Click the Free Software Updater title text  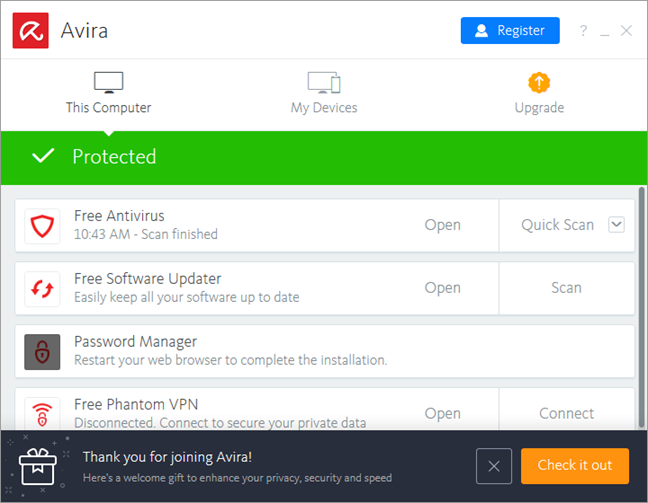pyautogui.click(x=148, y=279)
